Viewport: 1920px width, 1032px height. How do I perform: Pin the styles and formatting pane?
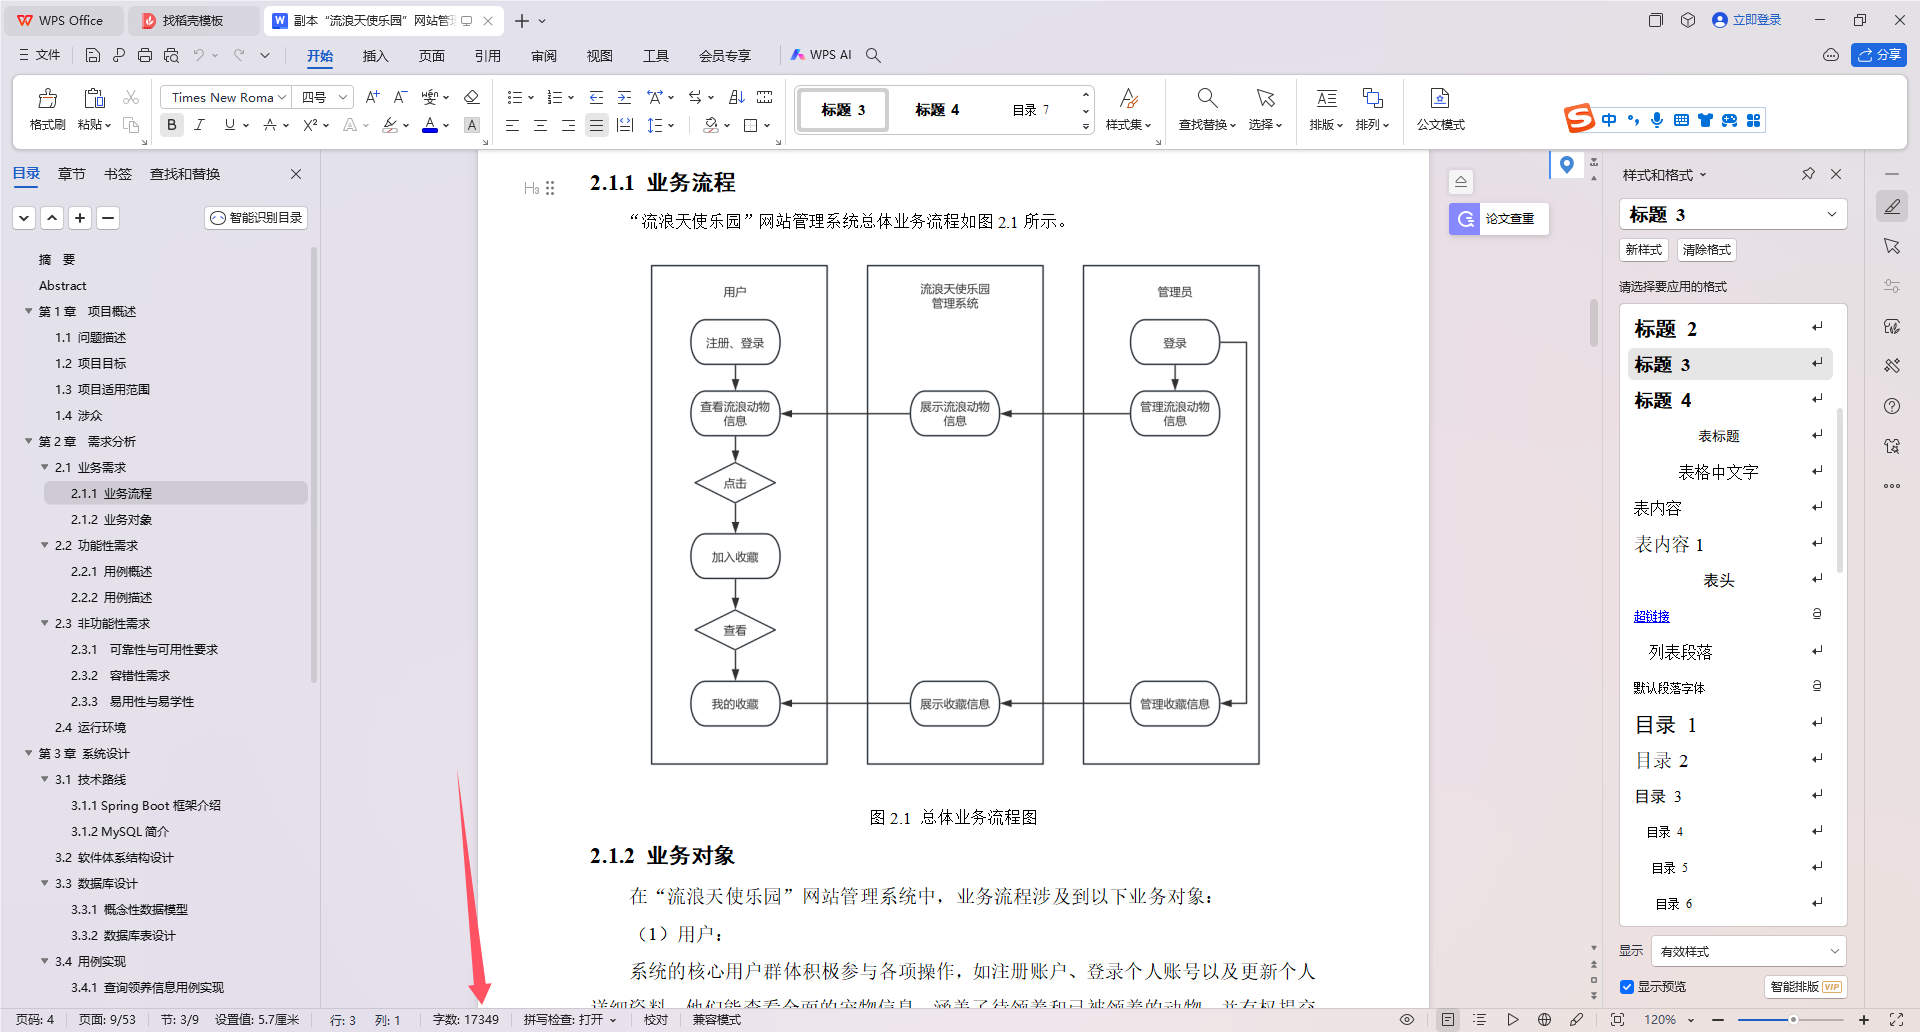(1808, 174)
